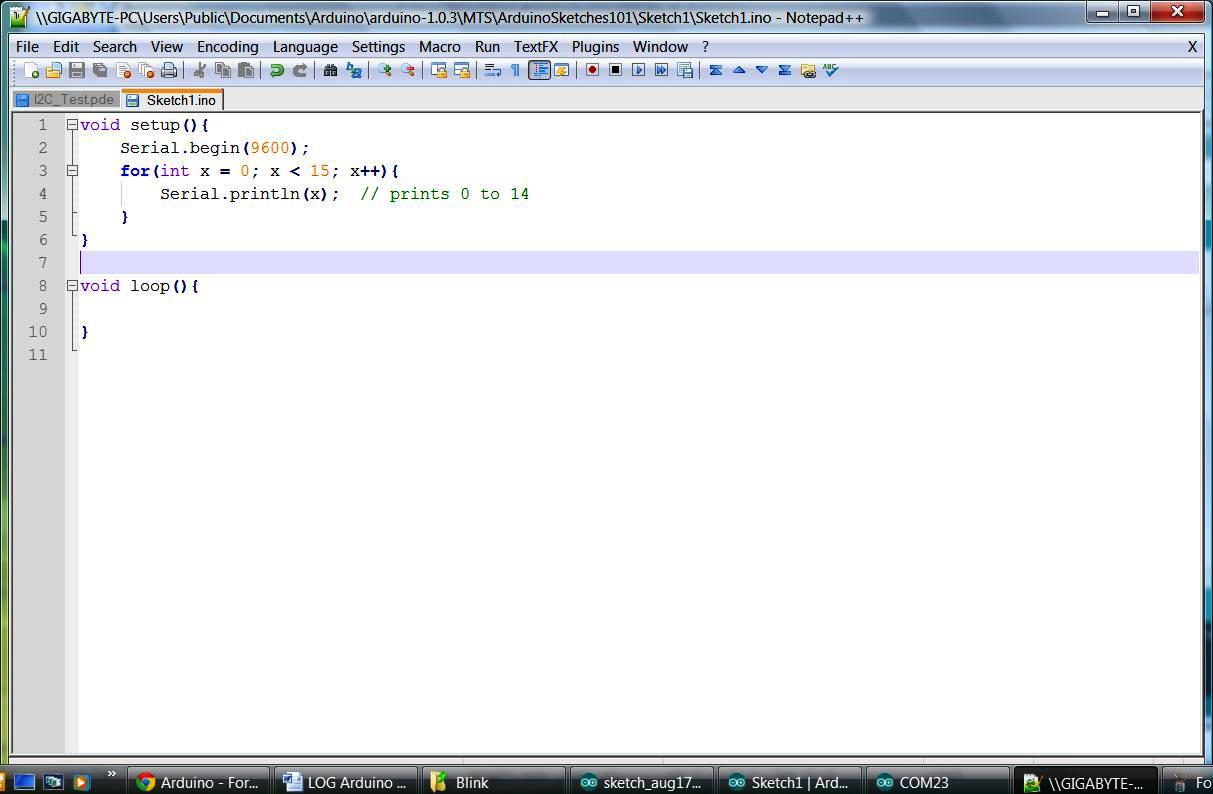Open the File menu

click(27, 47)
